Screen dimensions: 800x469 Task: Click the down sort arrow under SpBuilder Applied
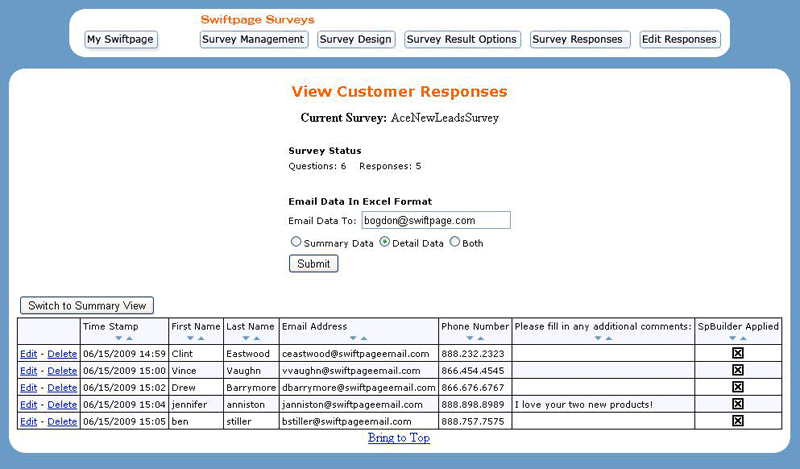tap(733, 338)
